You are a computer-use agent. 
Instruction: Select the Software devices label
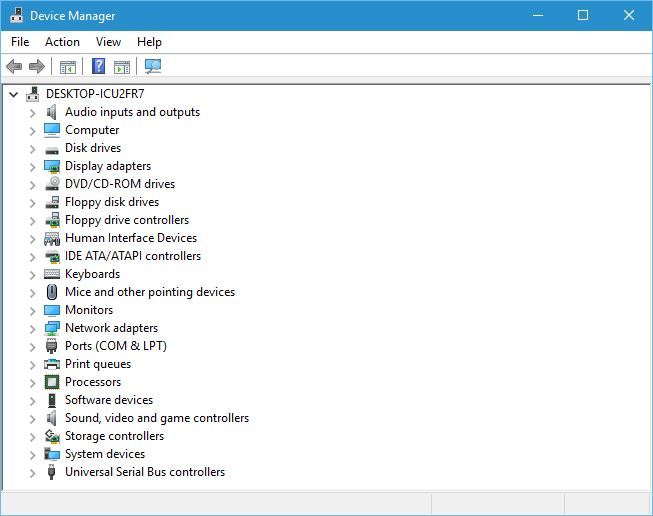coord(109,400)
